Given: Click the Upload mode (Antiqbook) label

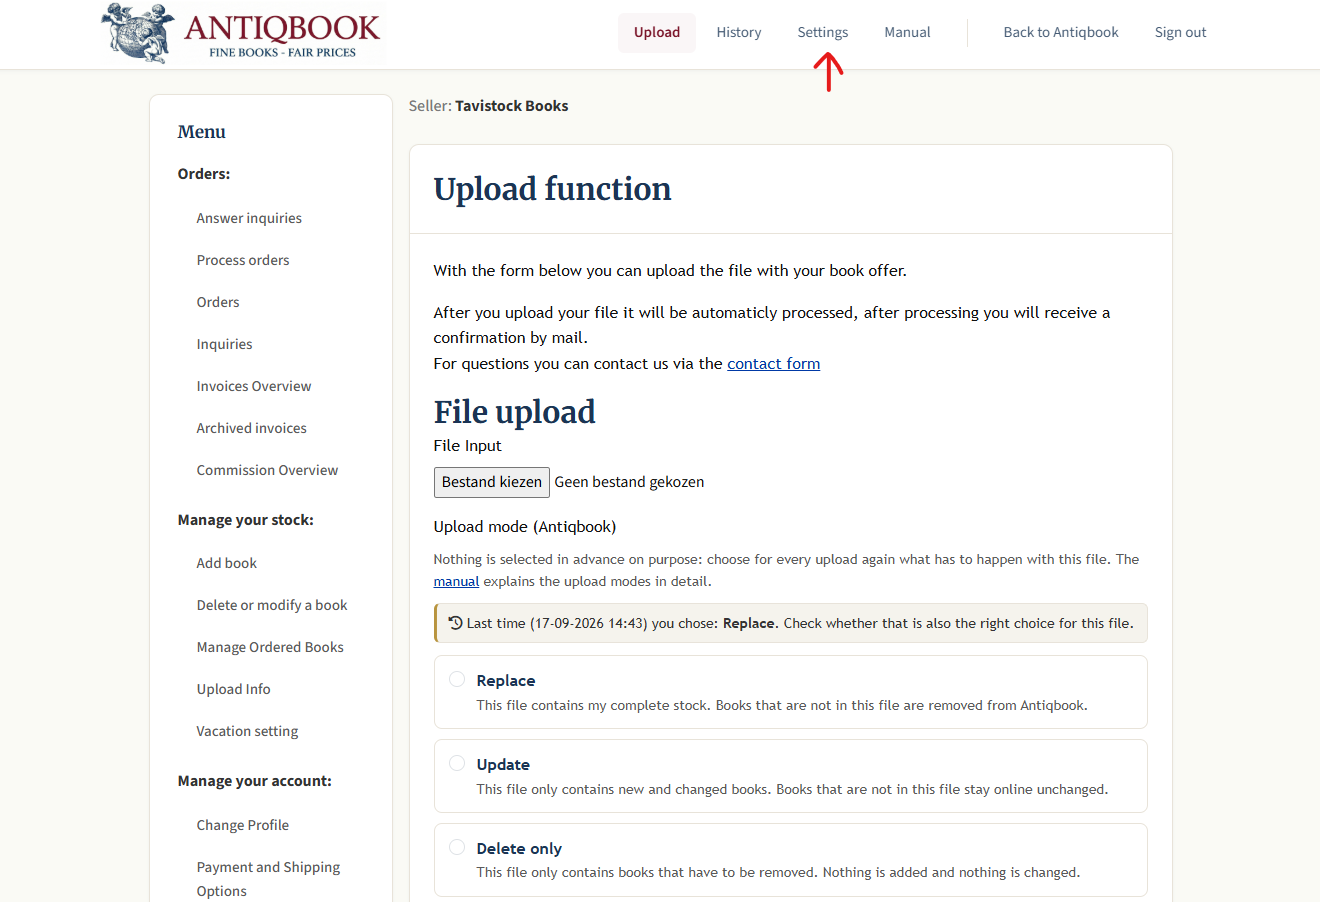Looking at the screenshot, I should [x=525, y=527].
